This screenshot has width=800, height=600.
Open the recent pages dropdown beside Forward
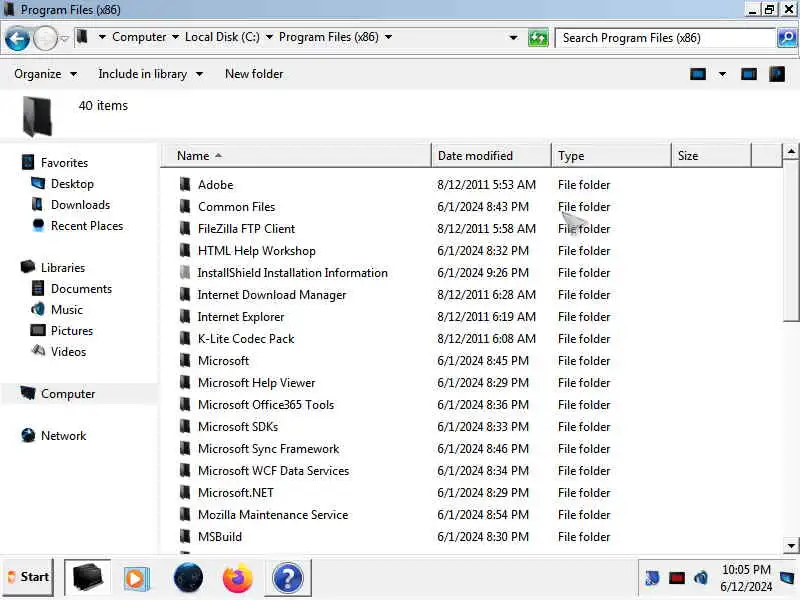coord(64,38)
